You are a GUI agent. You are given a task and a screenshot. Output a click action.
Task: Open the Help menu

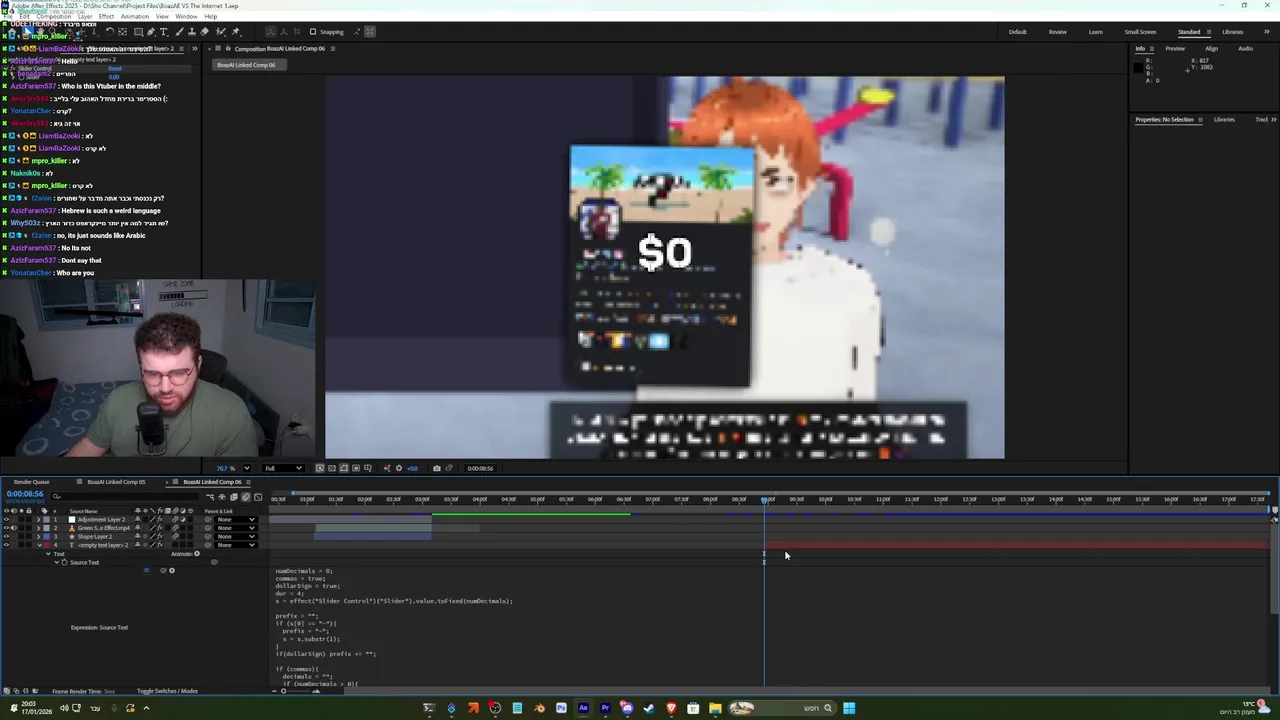(x=210, y=16)
